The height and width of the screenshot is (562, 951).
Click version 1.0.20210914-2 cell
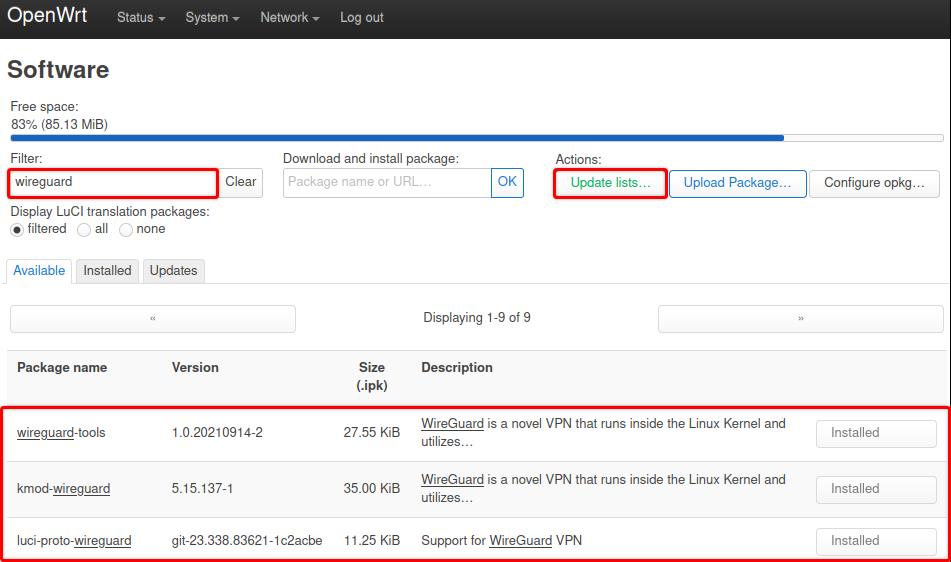click(217, 433)
